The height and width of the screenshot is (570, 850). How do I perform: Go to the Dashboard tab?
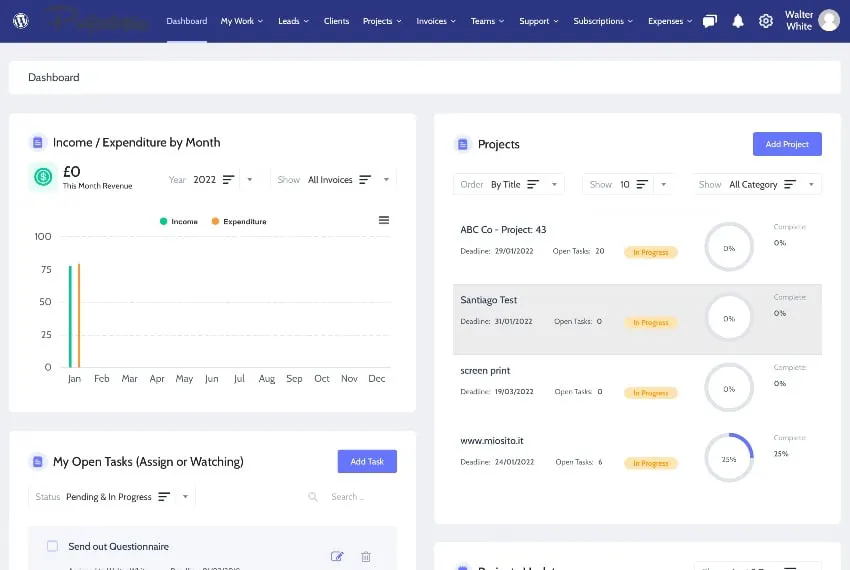click(x=186, y=21)
